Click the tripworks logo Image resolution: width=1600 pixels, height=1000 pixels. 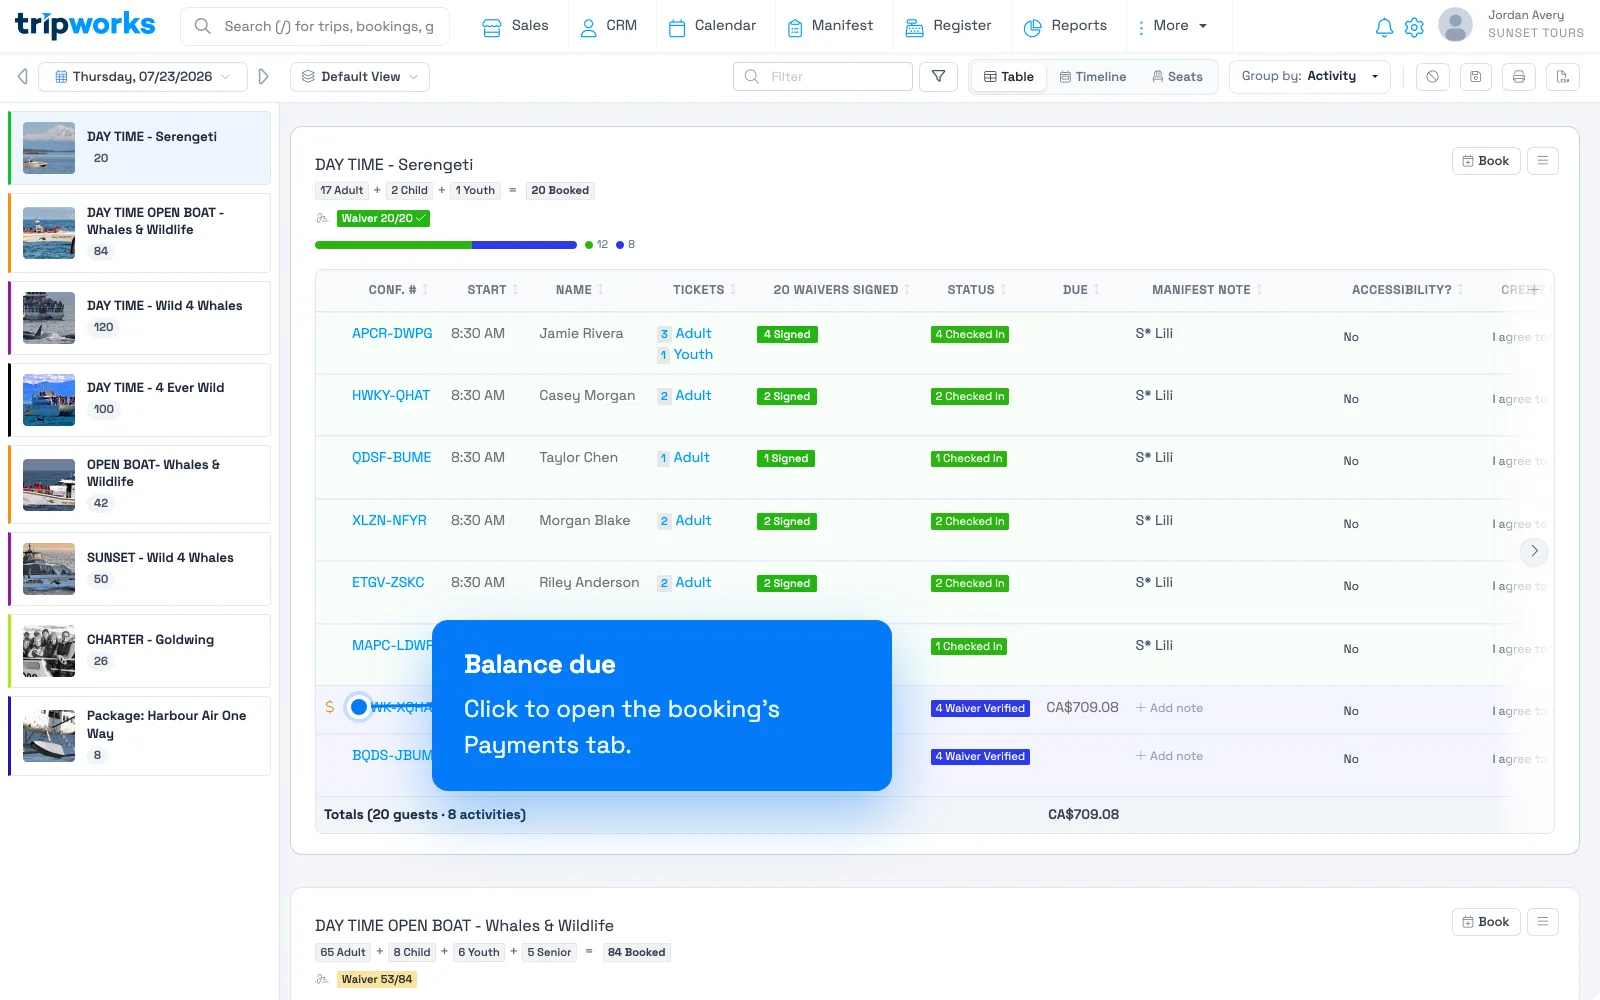point(85,25)
